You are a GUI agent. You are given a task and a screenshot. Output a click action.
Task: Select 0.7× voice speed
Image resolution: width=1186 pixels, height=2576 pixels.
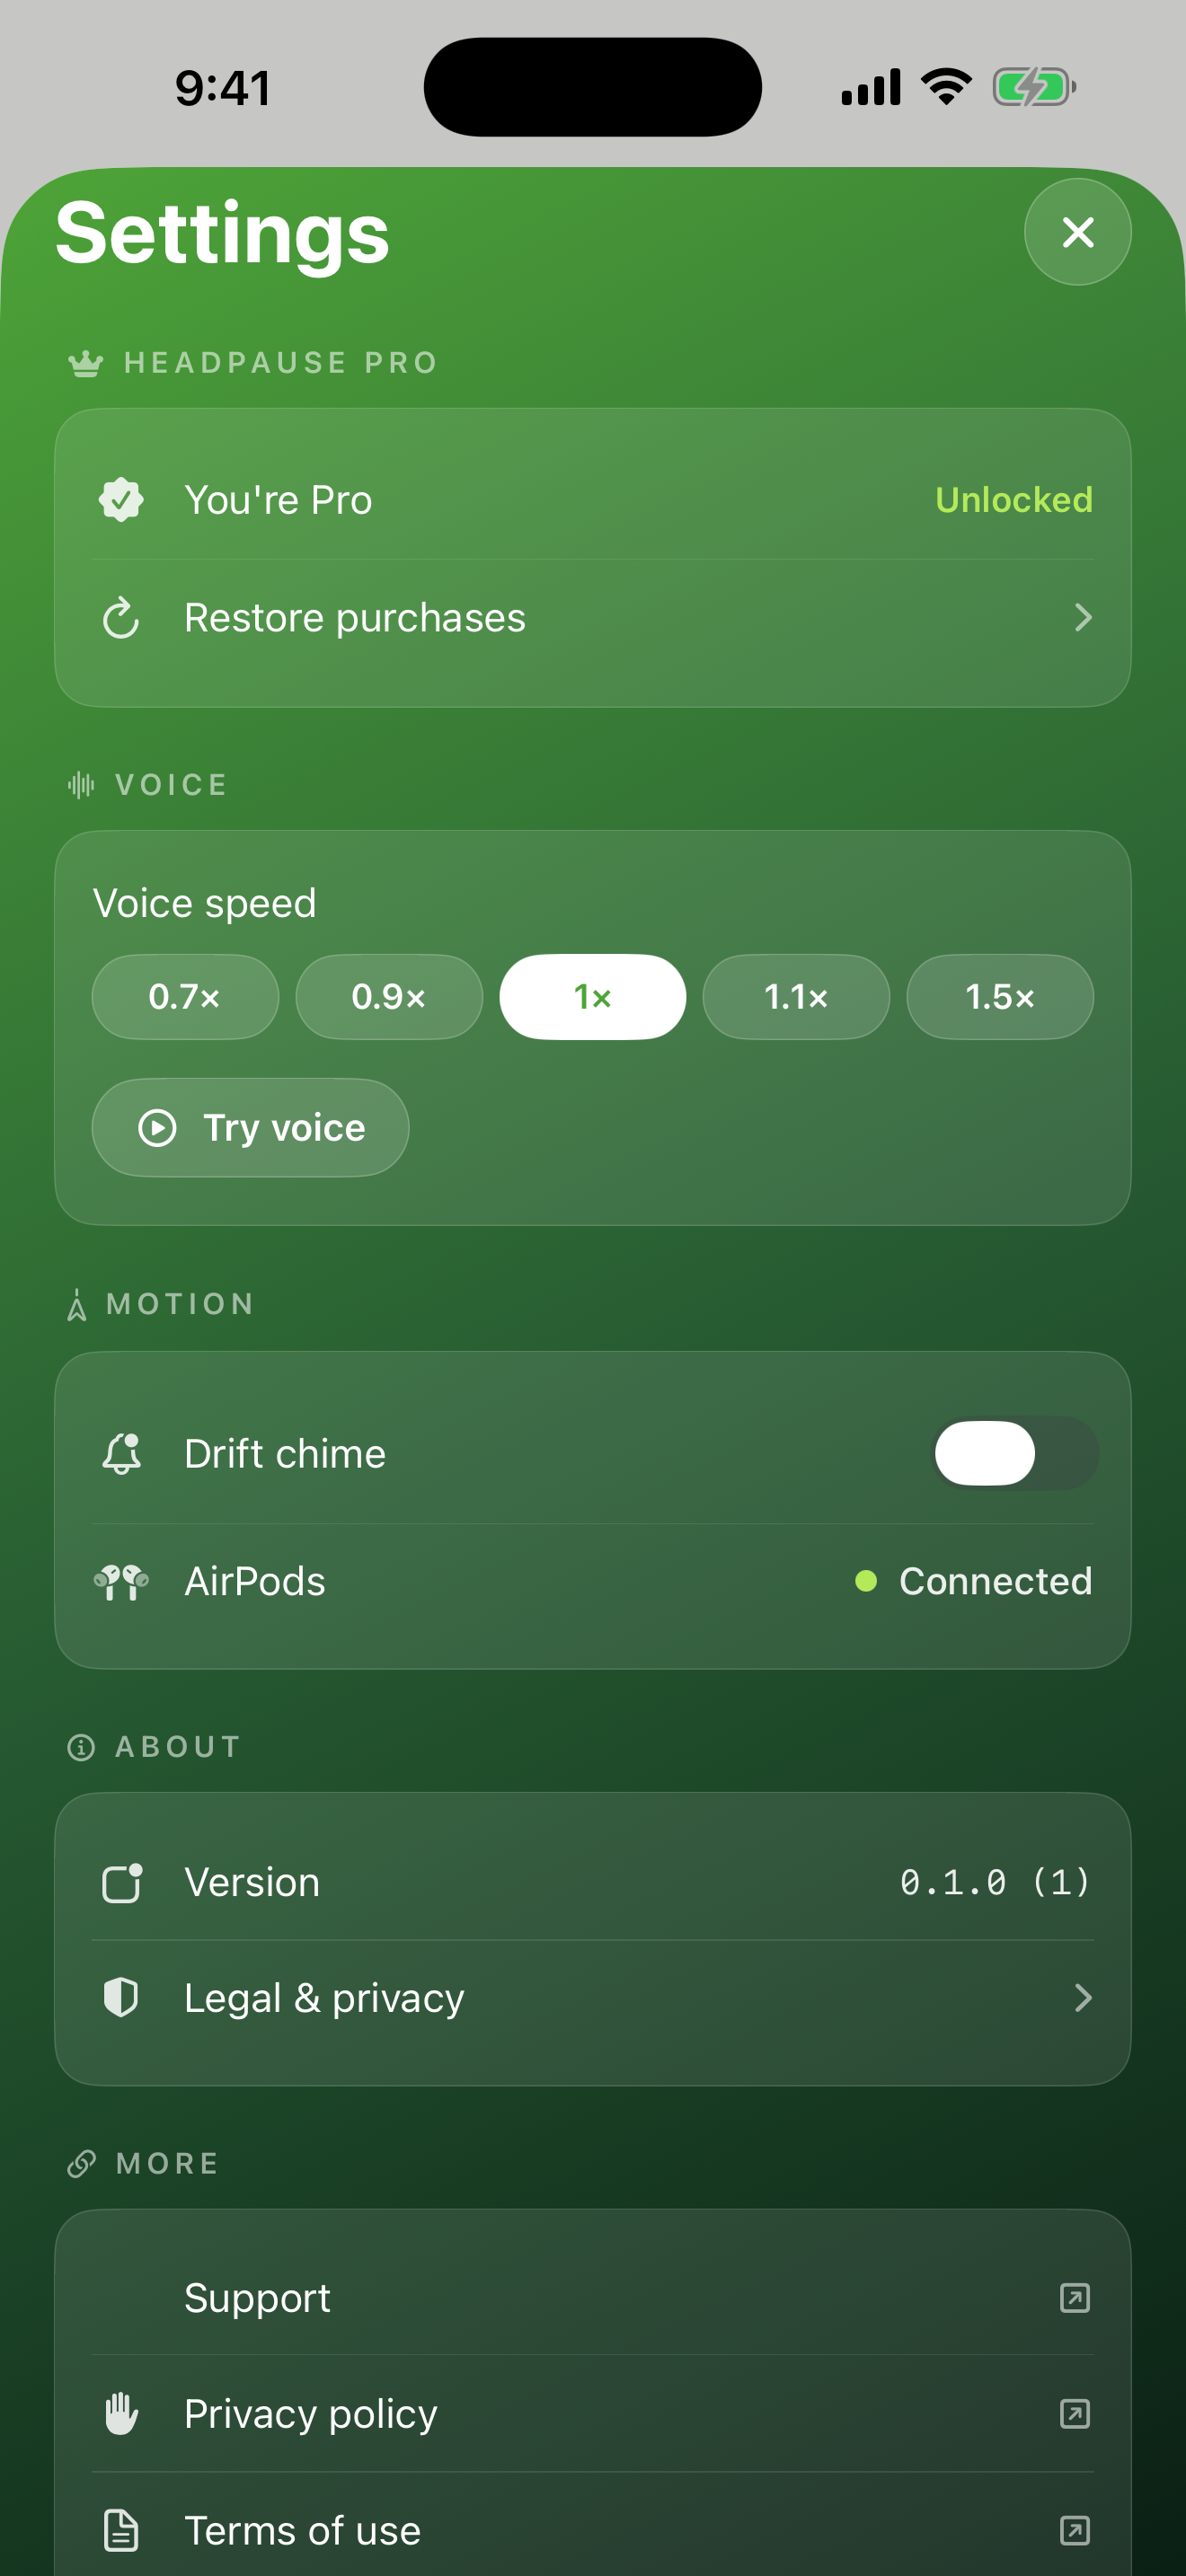tap(185, 997)
